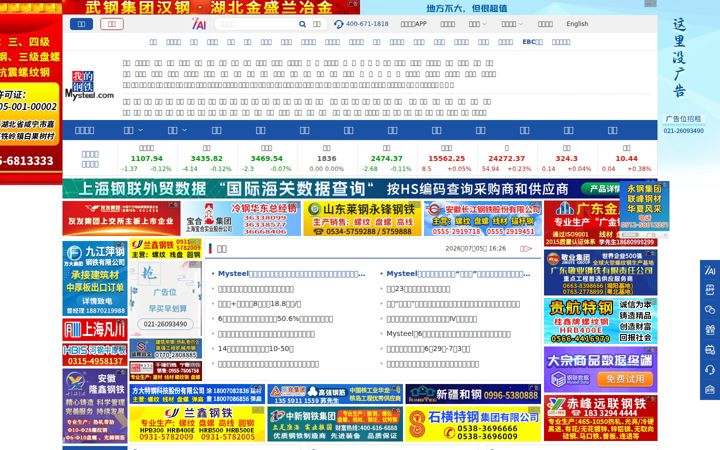The width and height of the screenshot is (720, 450).
Task: Open the news item containing 50.6%
Action: coord(275,319)
